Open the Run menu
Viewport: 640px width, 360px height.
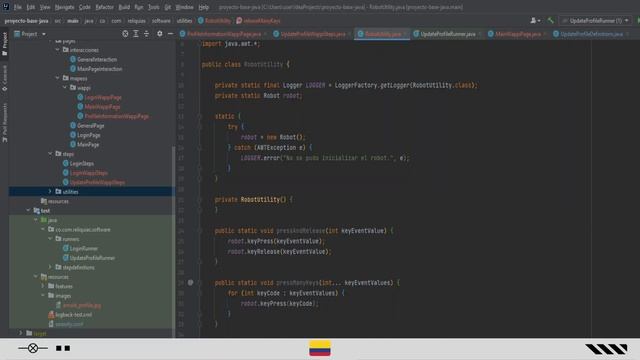click(x=139, y=7)
